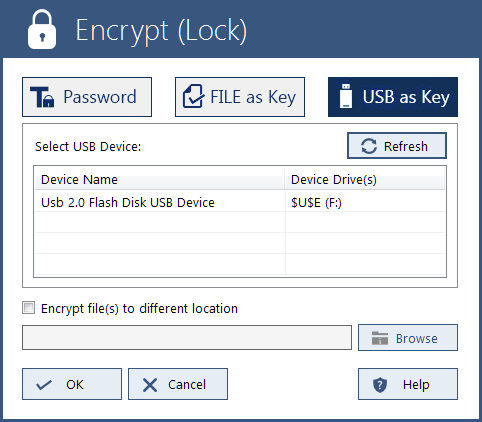Click the circular arrows Refresh icon
This screenshot has height=422, width=482.
pyautogui.click(x=369, y=146)
